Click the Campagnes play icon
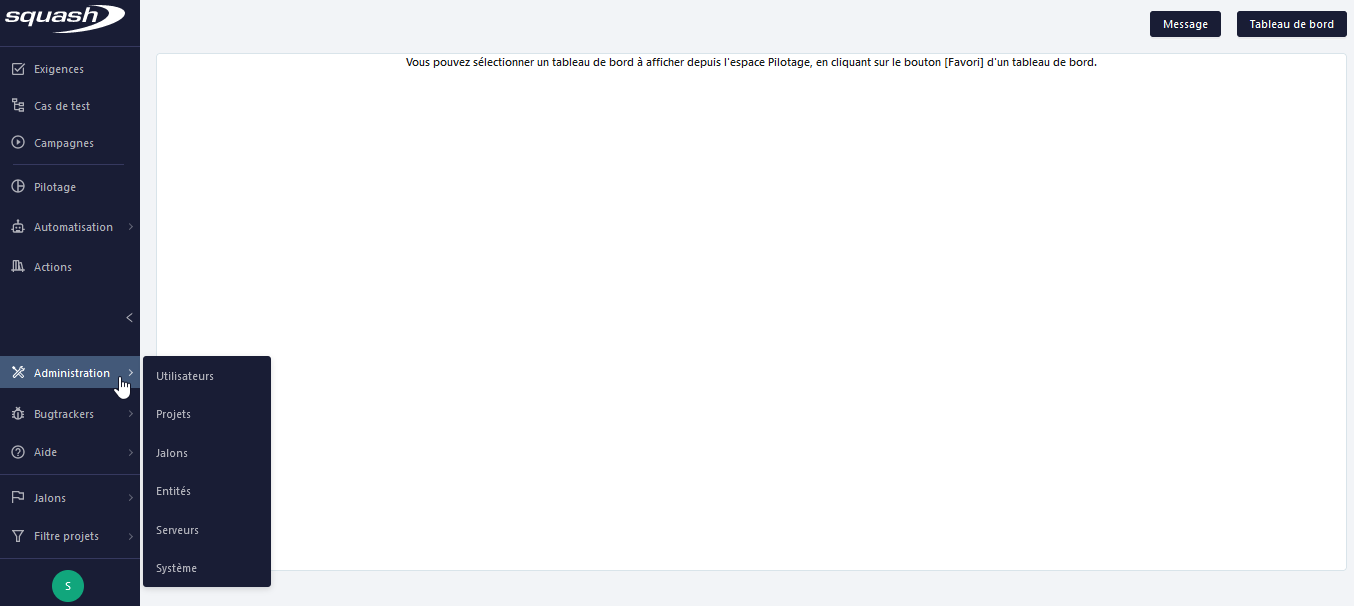Screen dimensions: 1354x606 click(x=18, y=143)
